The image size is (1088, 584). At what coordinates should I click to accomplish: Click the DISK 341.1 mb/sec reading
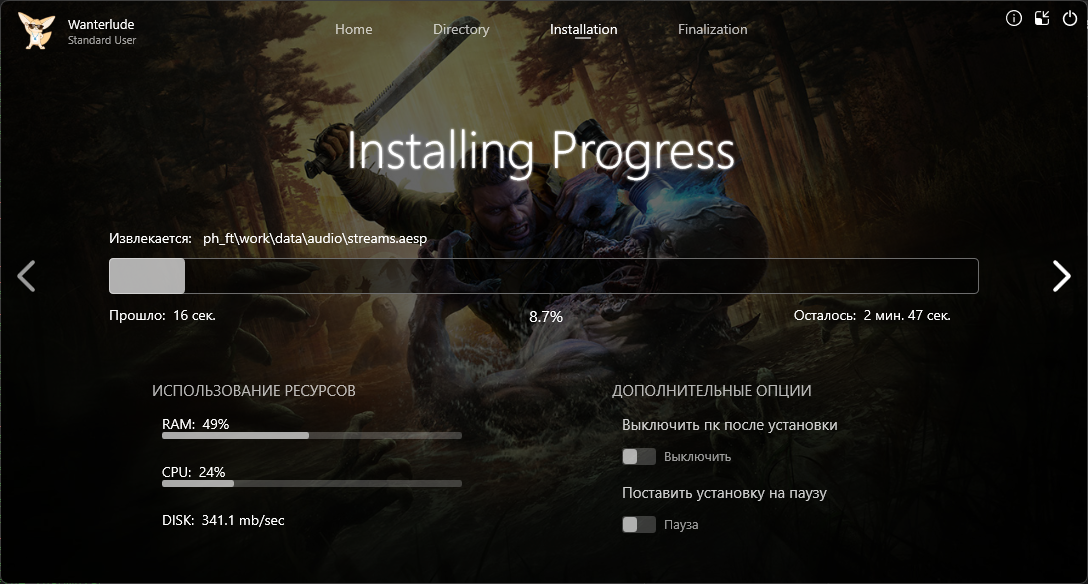pyautogui.click(x=223, y=520)
